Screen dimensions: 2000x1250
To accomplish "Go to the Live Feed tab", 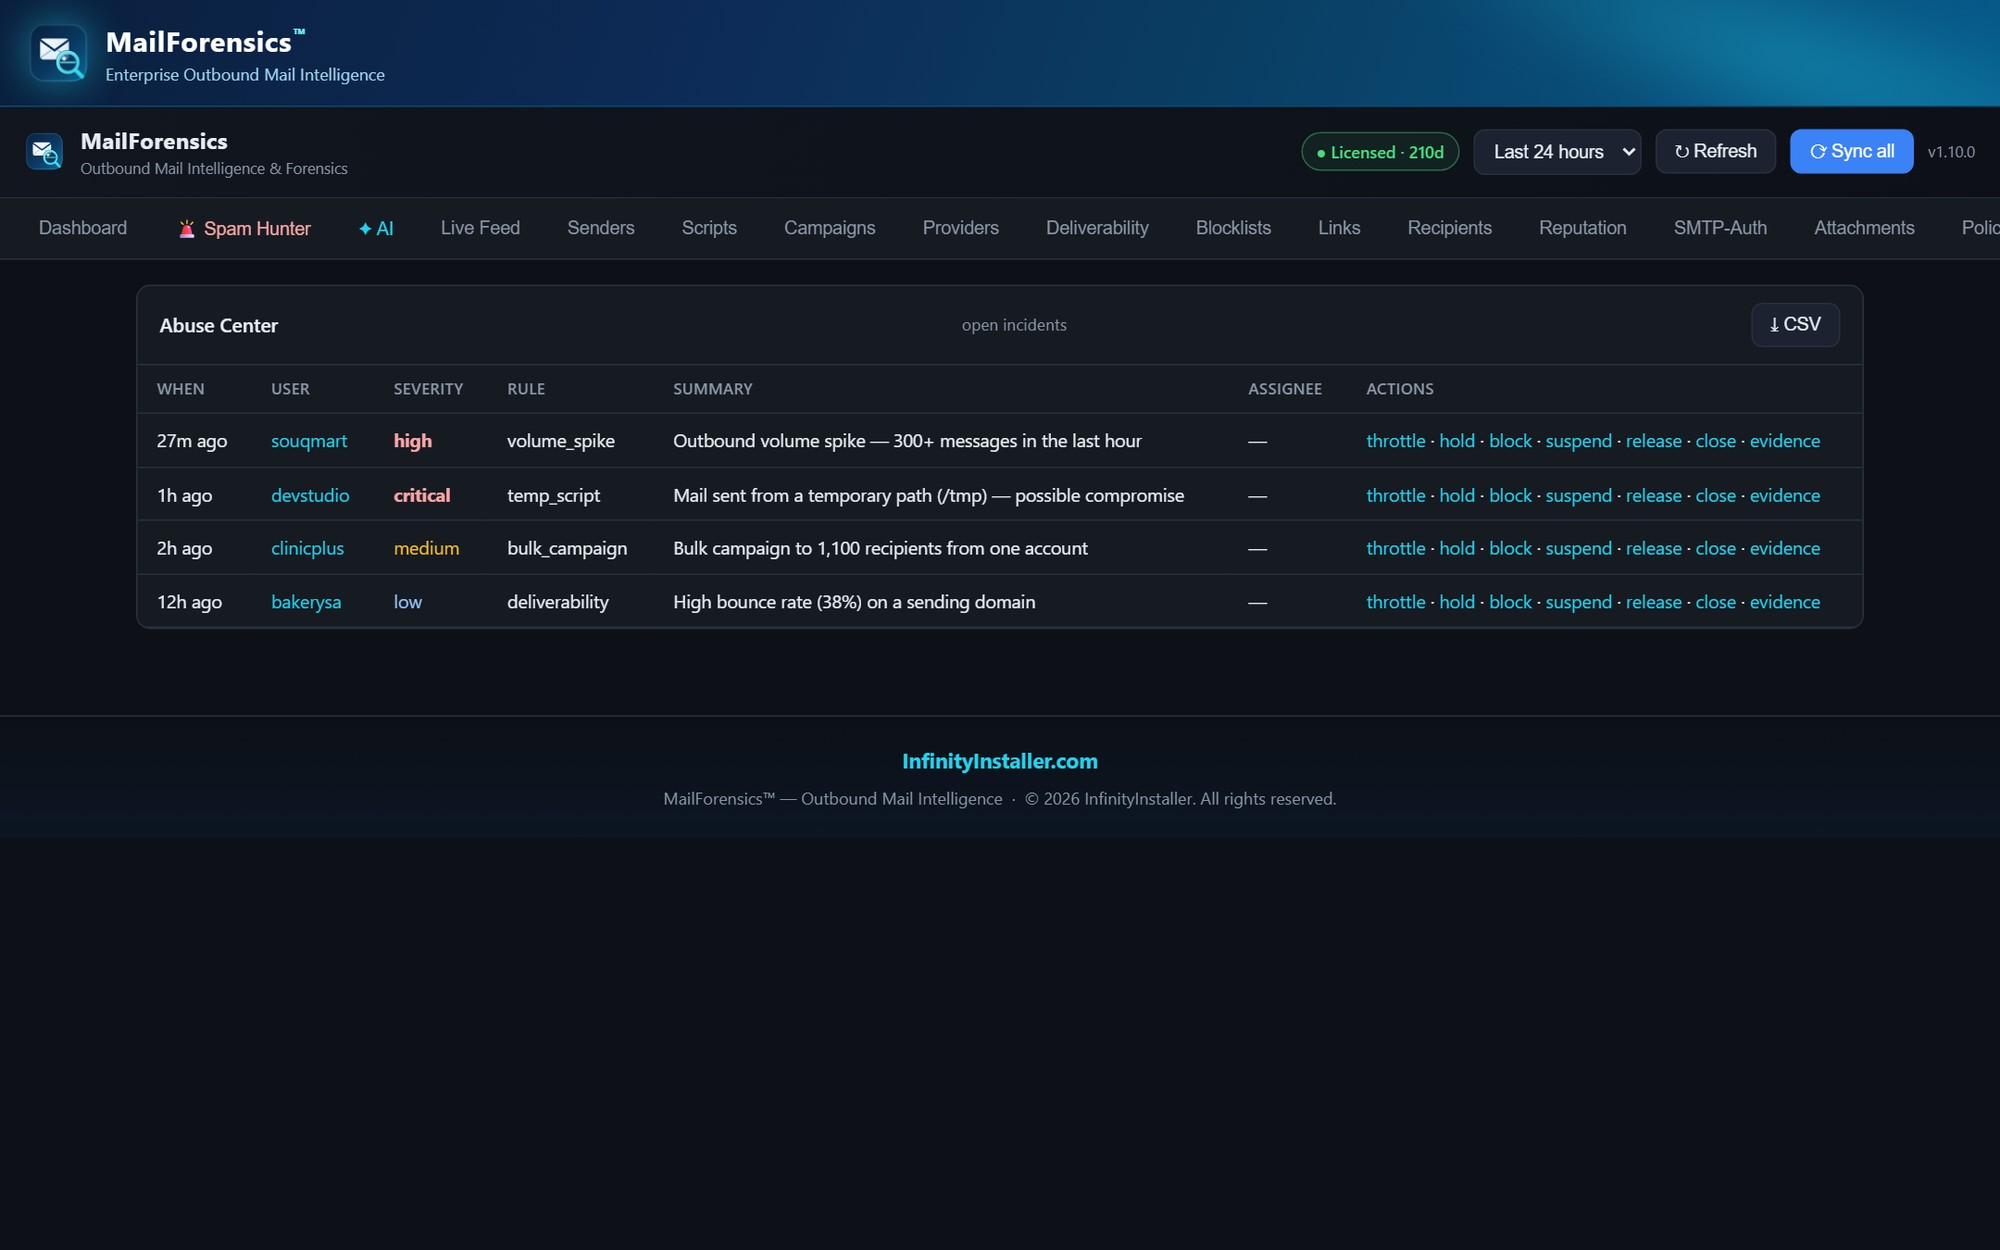I will click(480, 228).
